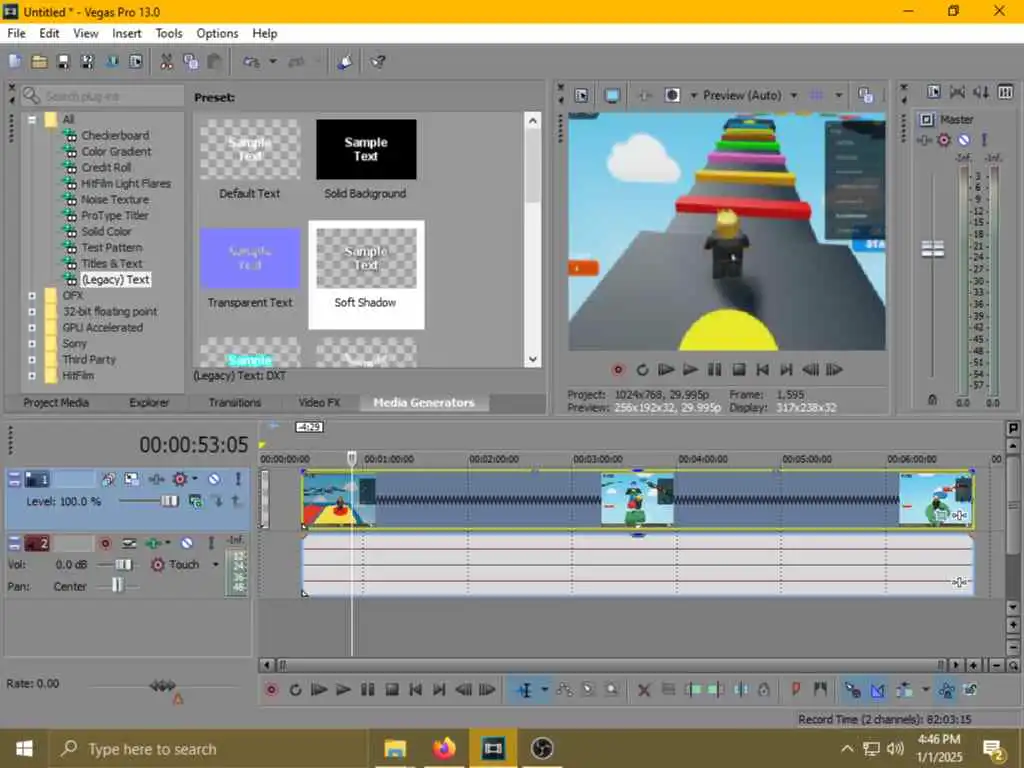Open Project Video Properties icon in preview
The height and width of the screenshot is (768, 1024).
tap(581, 95)
